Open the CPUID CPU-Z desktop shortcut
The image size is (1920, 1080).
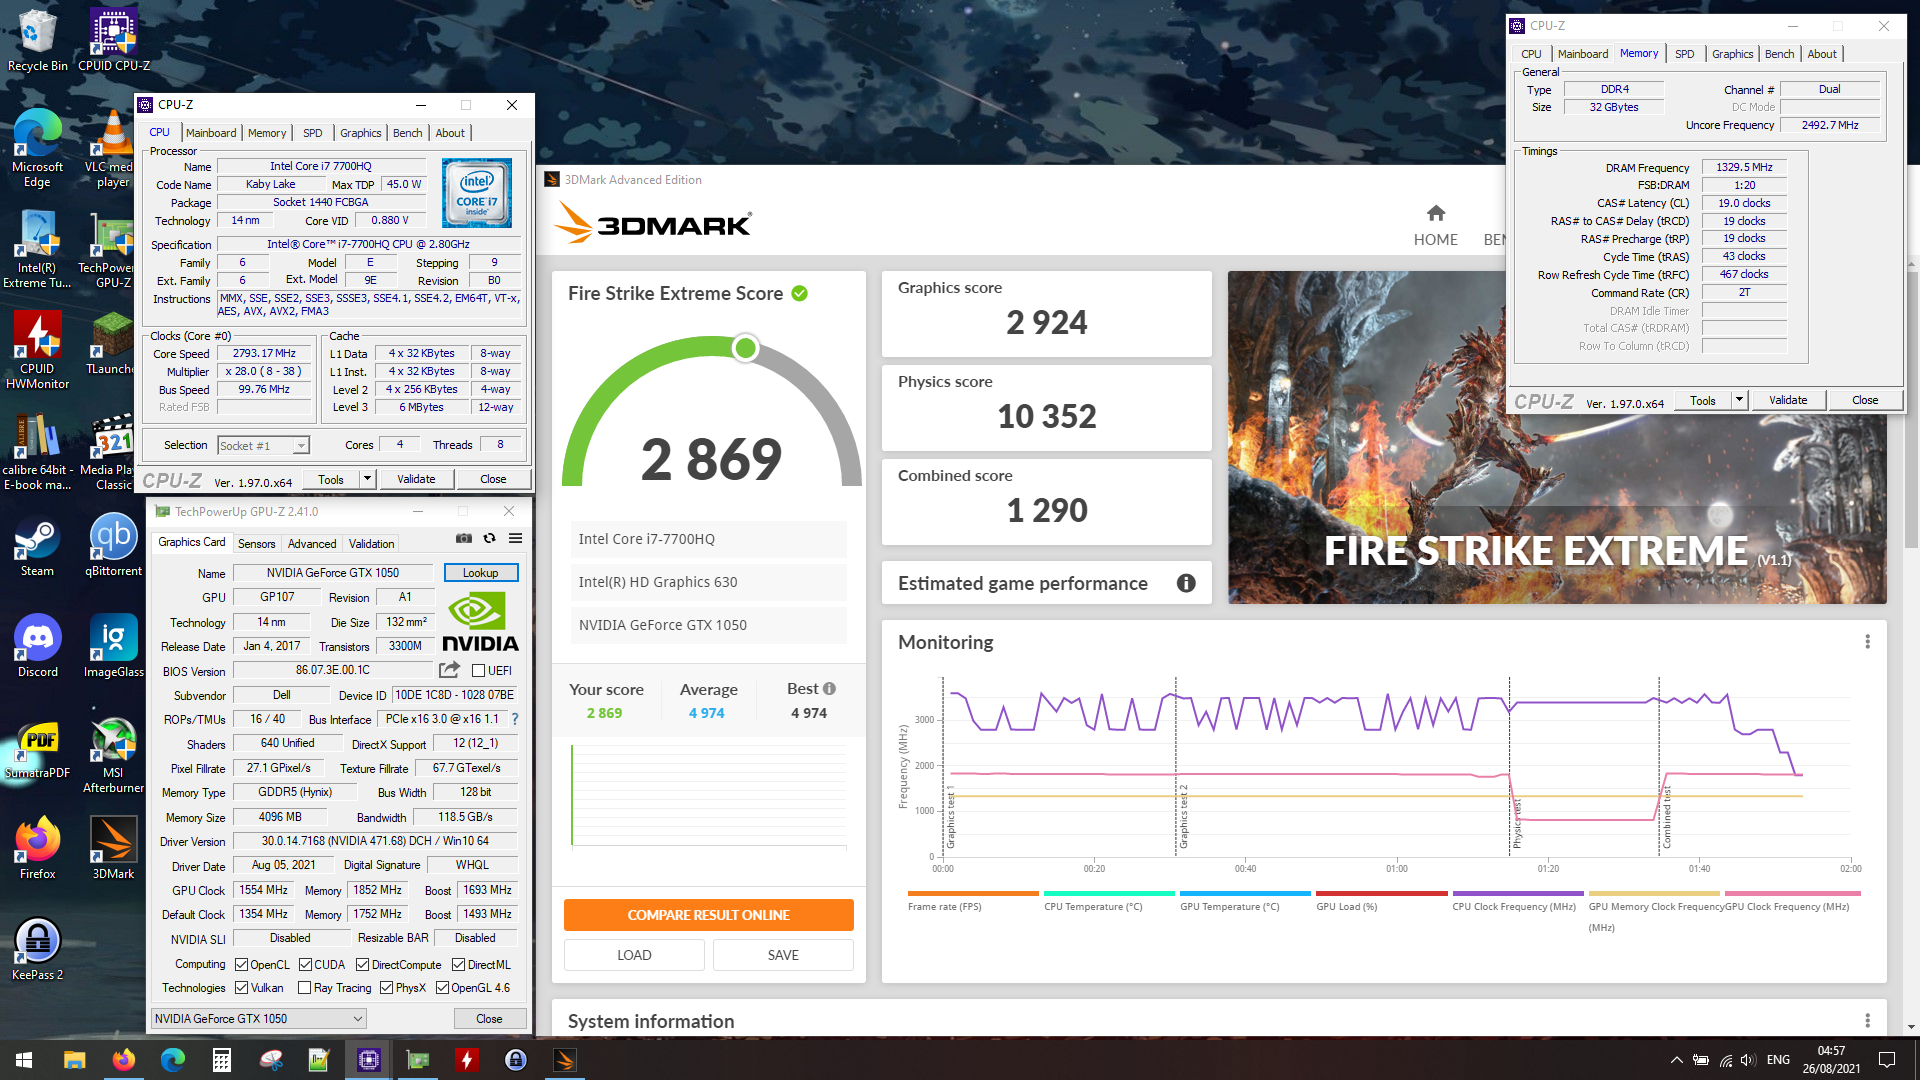tap(113, 40)
